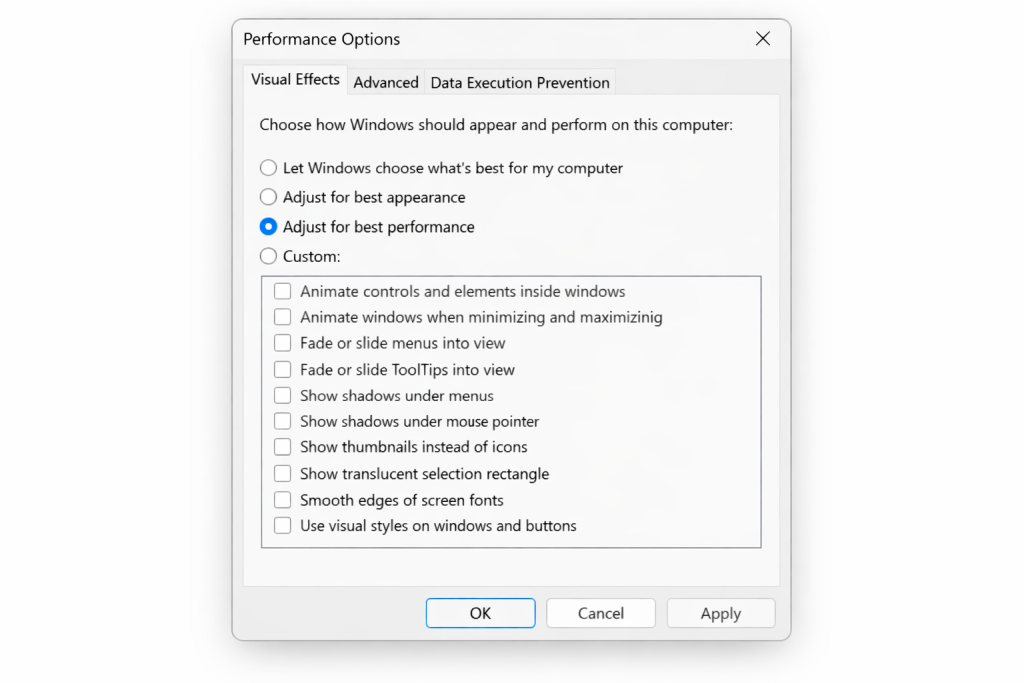Check "Use visual styles on windows and buttons"

pos(282,525)
